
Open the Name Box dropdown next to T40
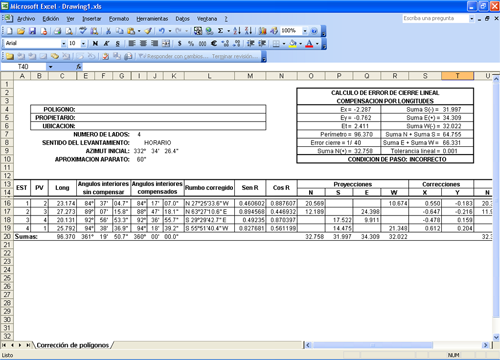[x=50, y=67]
